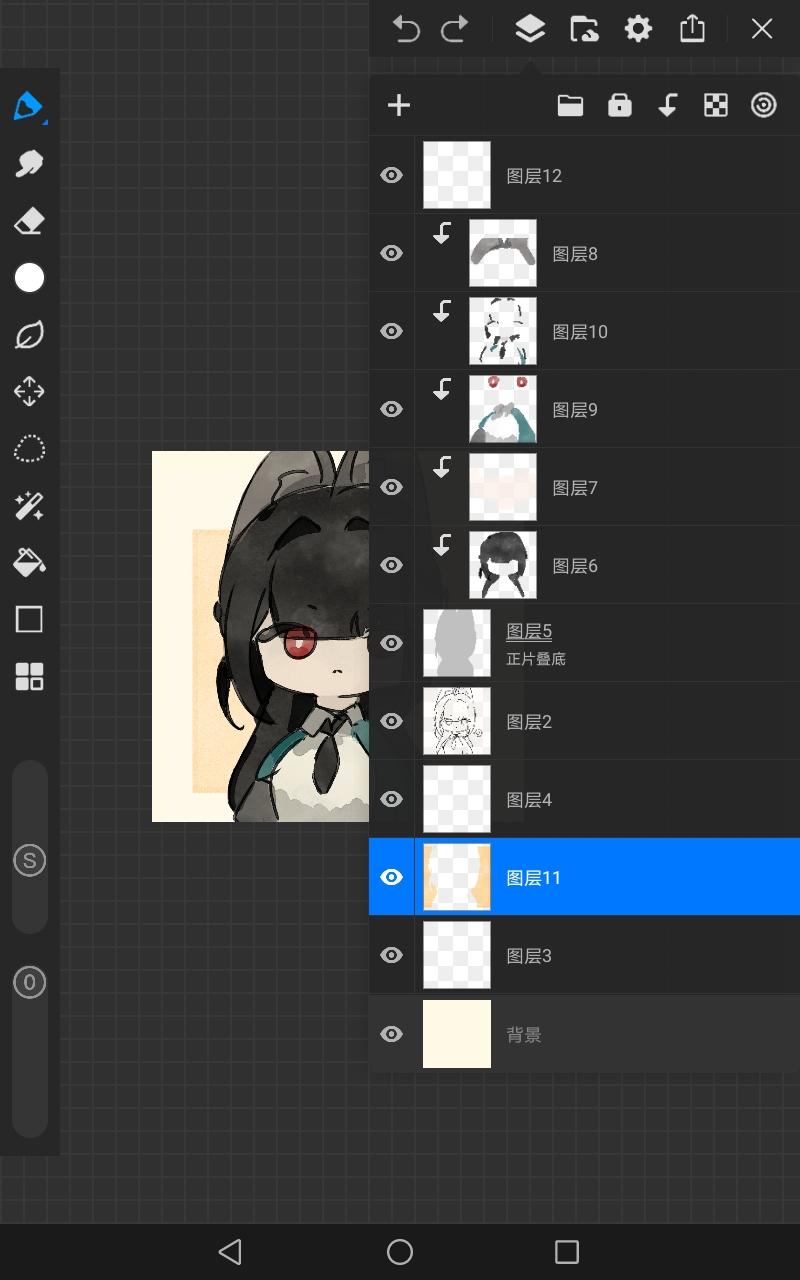Select the 图层12 thumbnail
Viewport: 800px width, 1280px height.
click(457, 175)
